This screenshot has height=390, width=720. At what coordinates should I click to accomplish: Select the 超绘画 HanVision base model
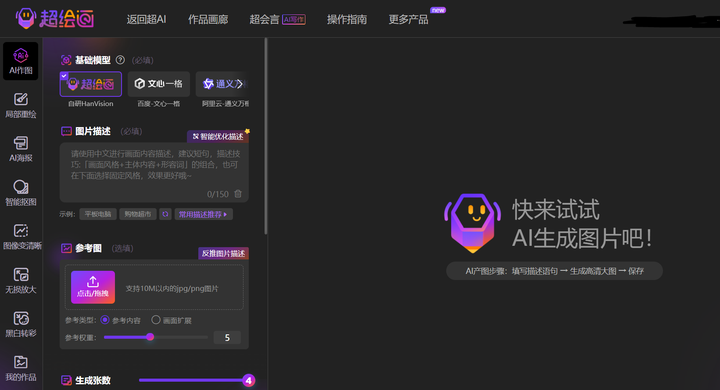click(x=91, y=84)
